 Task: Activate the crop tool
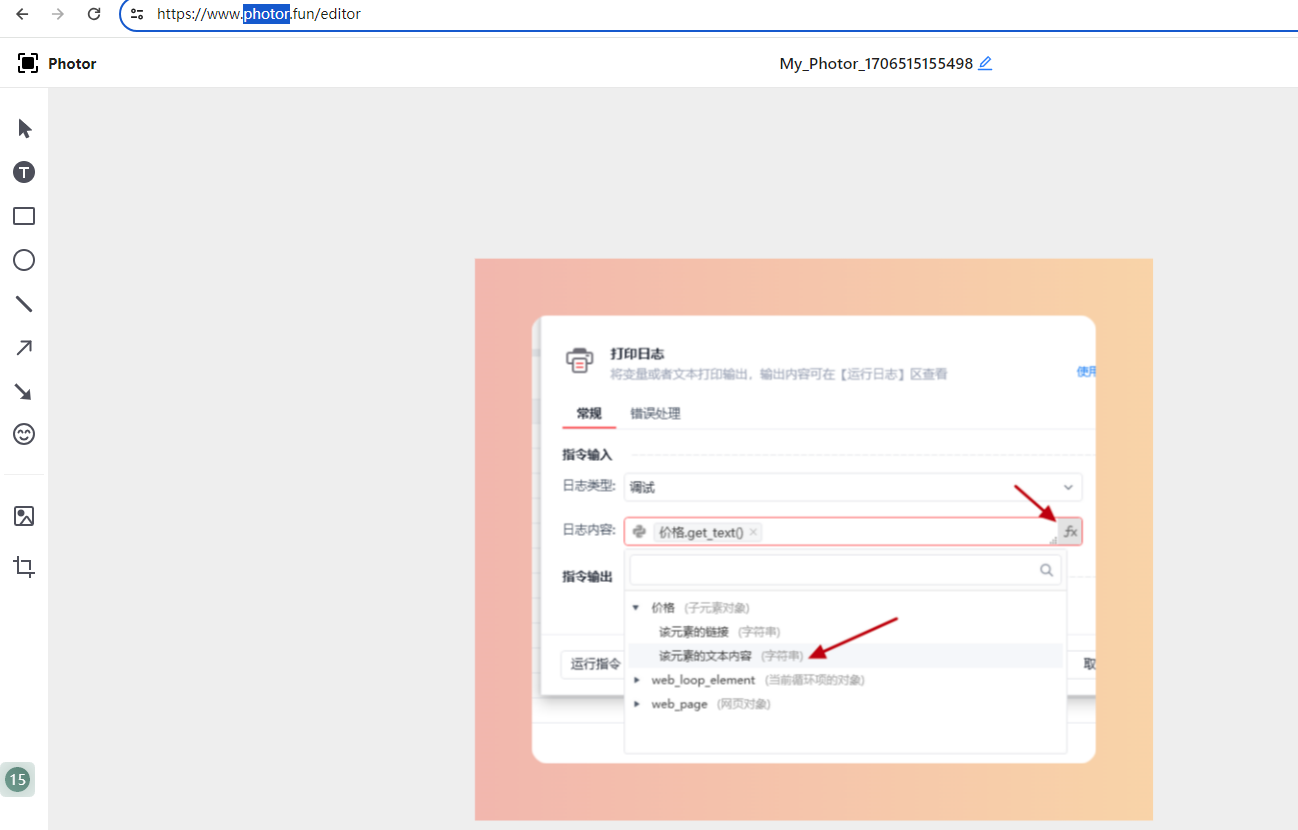[x=24, y=567]
